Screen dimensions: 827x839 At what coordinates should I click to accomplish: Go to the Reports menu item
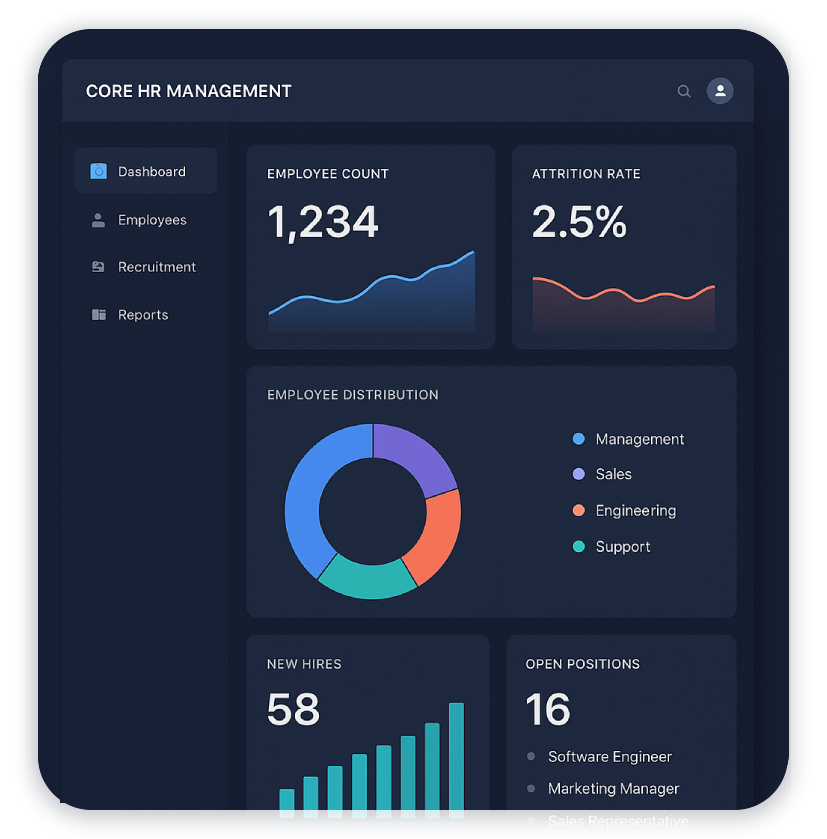tap(143, 315)
